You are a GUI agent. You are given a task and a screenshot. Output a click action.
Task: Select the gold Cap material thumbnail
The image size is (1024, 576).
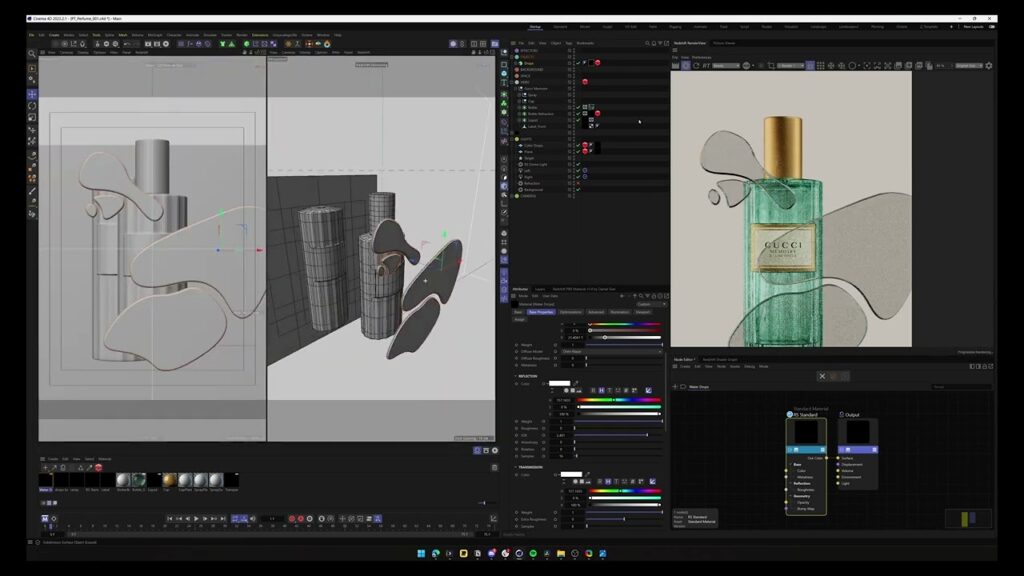point(169,480)
